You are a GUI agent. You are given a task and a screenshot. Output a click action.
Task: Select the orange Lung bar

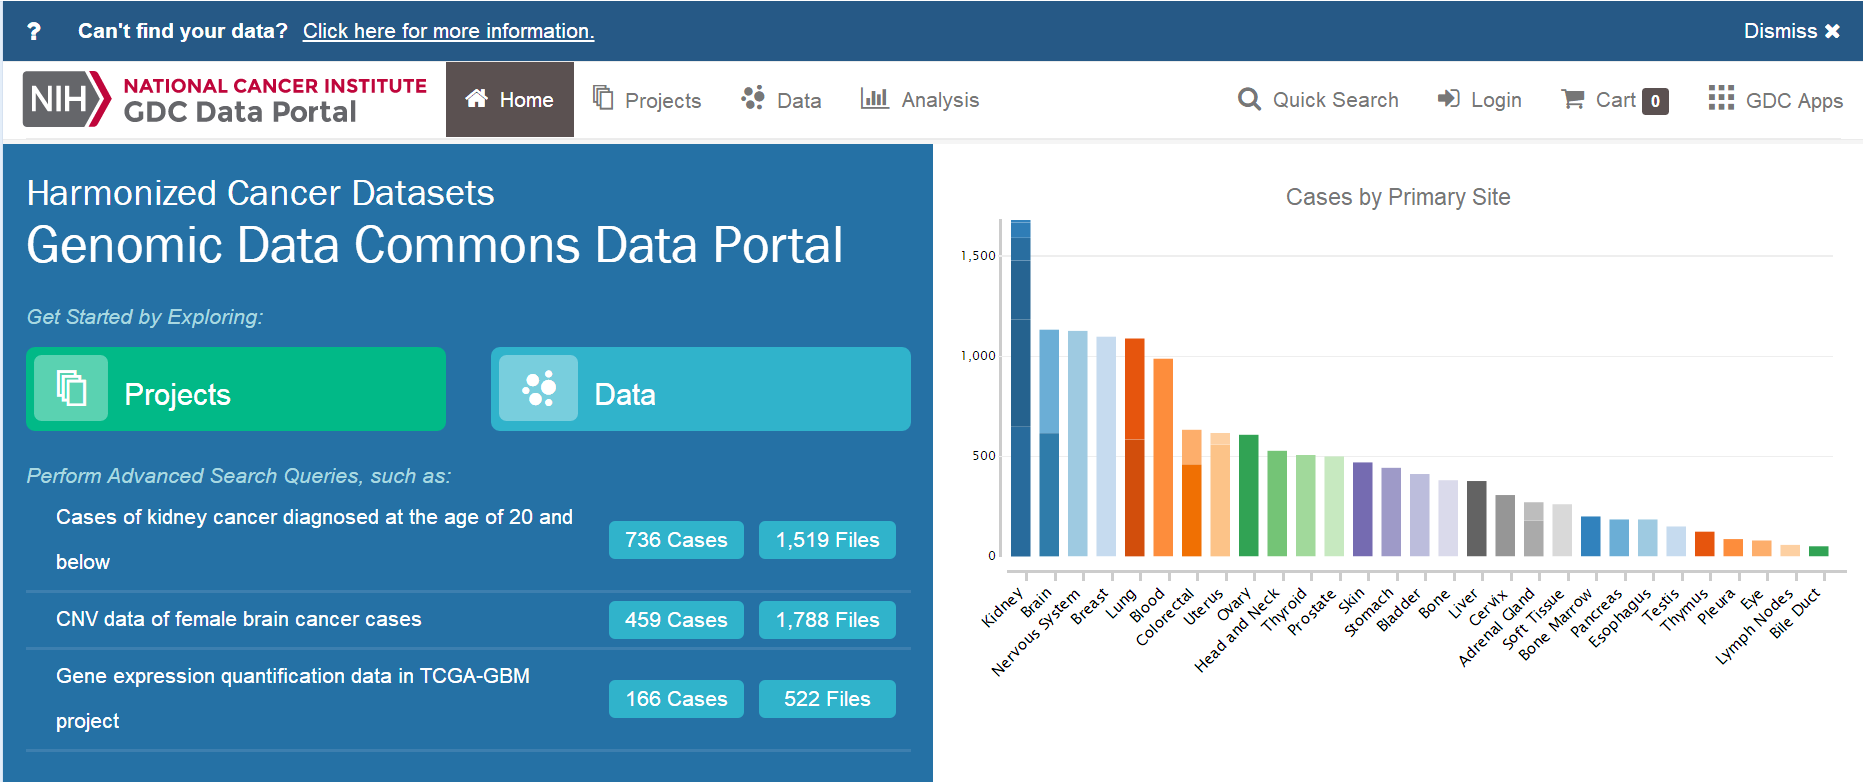click(x=1134, y=447)
